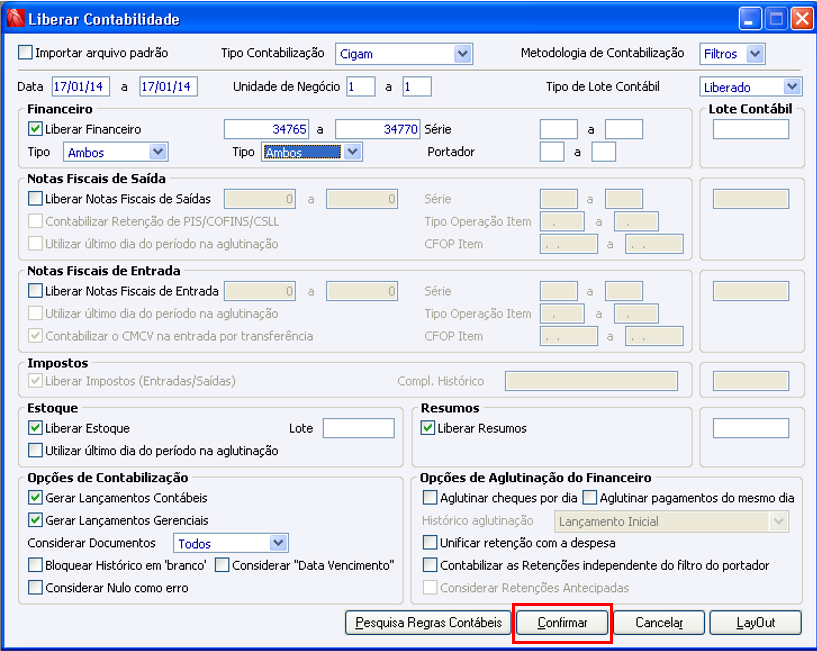Click the start Data field 17/01/14
The width and height of the screenshot is (817, 651).
point(81,87)
